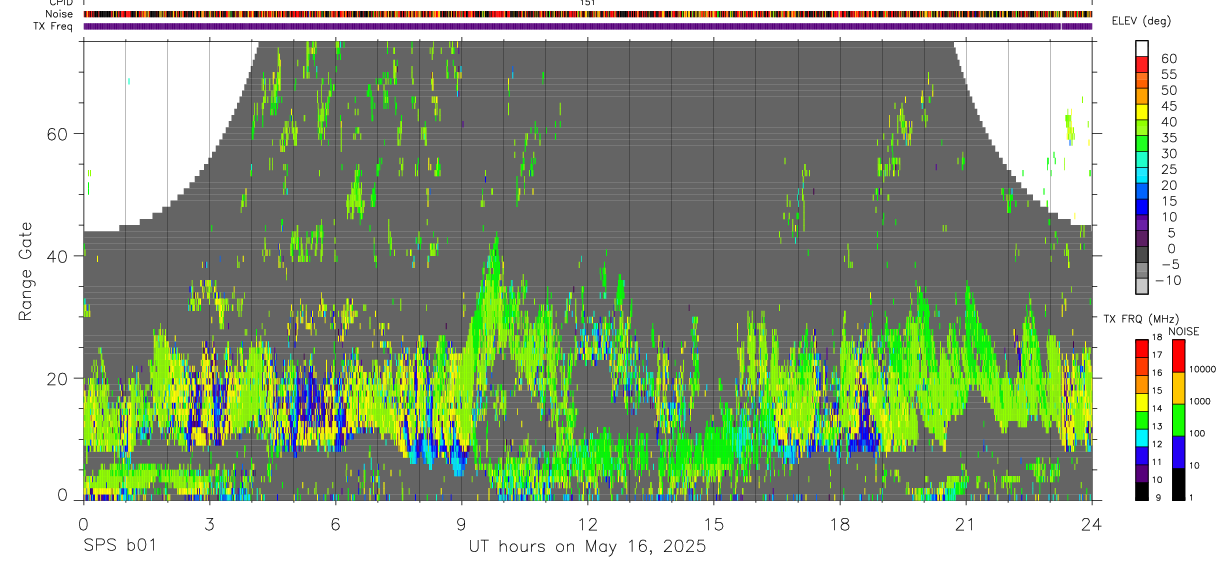Viewport: 1228px width, 567px height.
Task: Select the black bottom swatch of TX FRQ colorbar
Action: click(x=1142, y=492)
